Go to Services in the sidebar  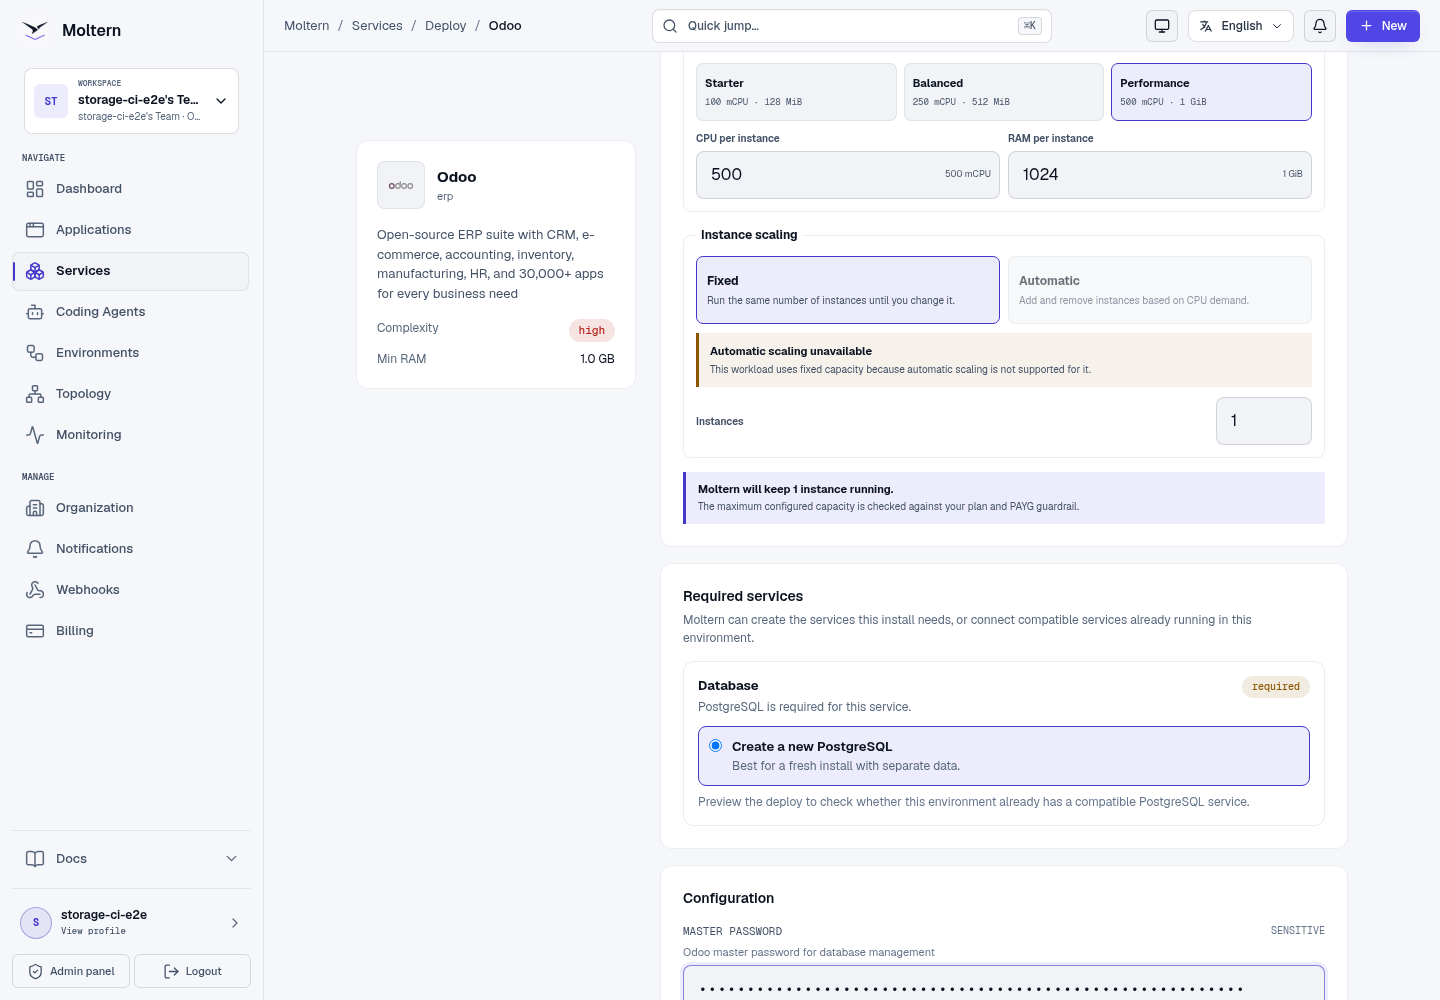(x=131, y=271)
